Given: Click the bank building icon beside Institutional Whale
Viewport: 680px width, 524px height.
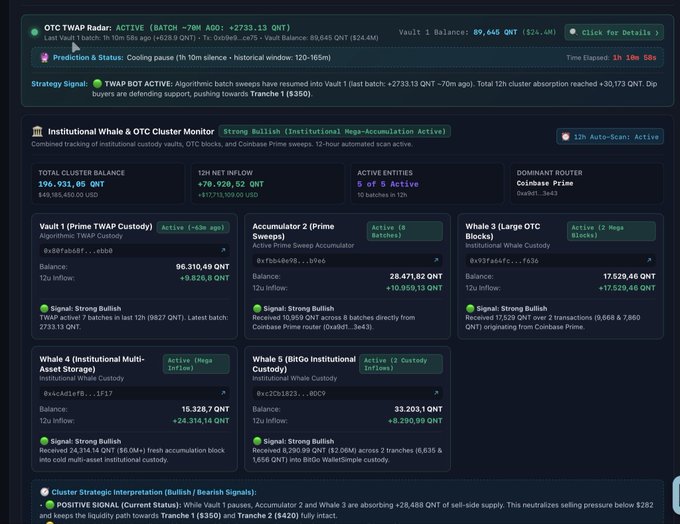Looking at the screenshot, I should coord(37,131).
